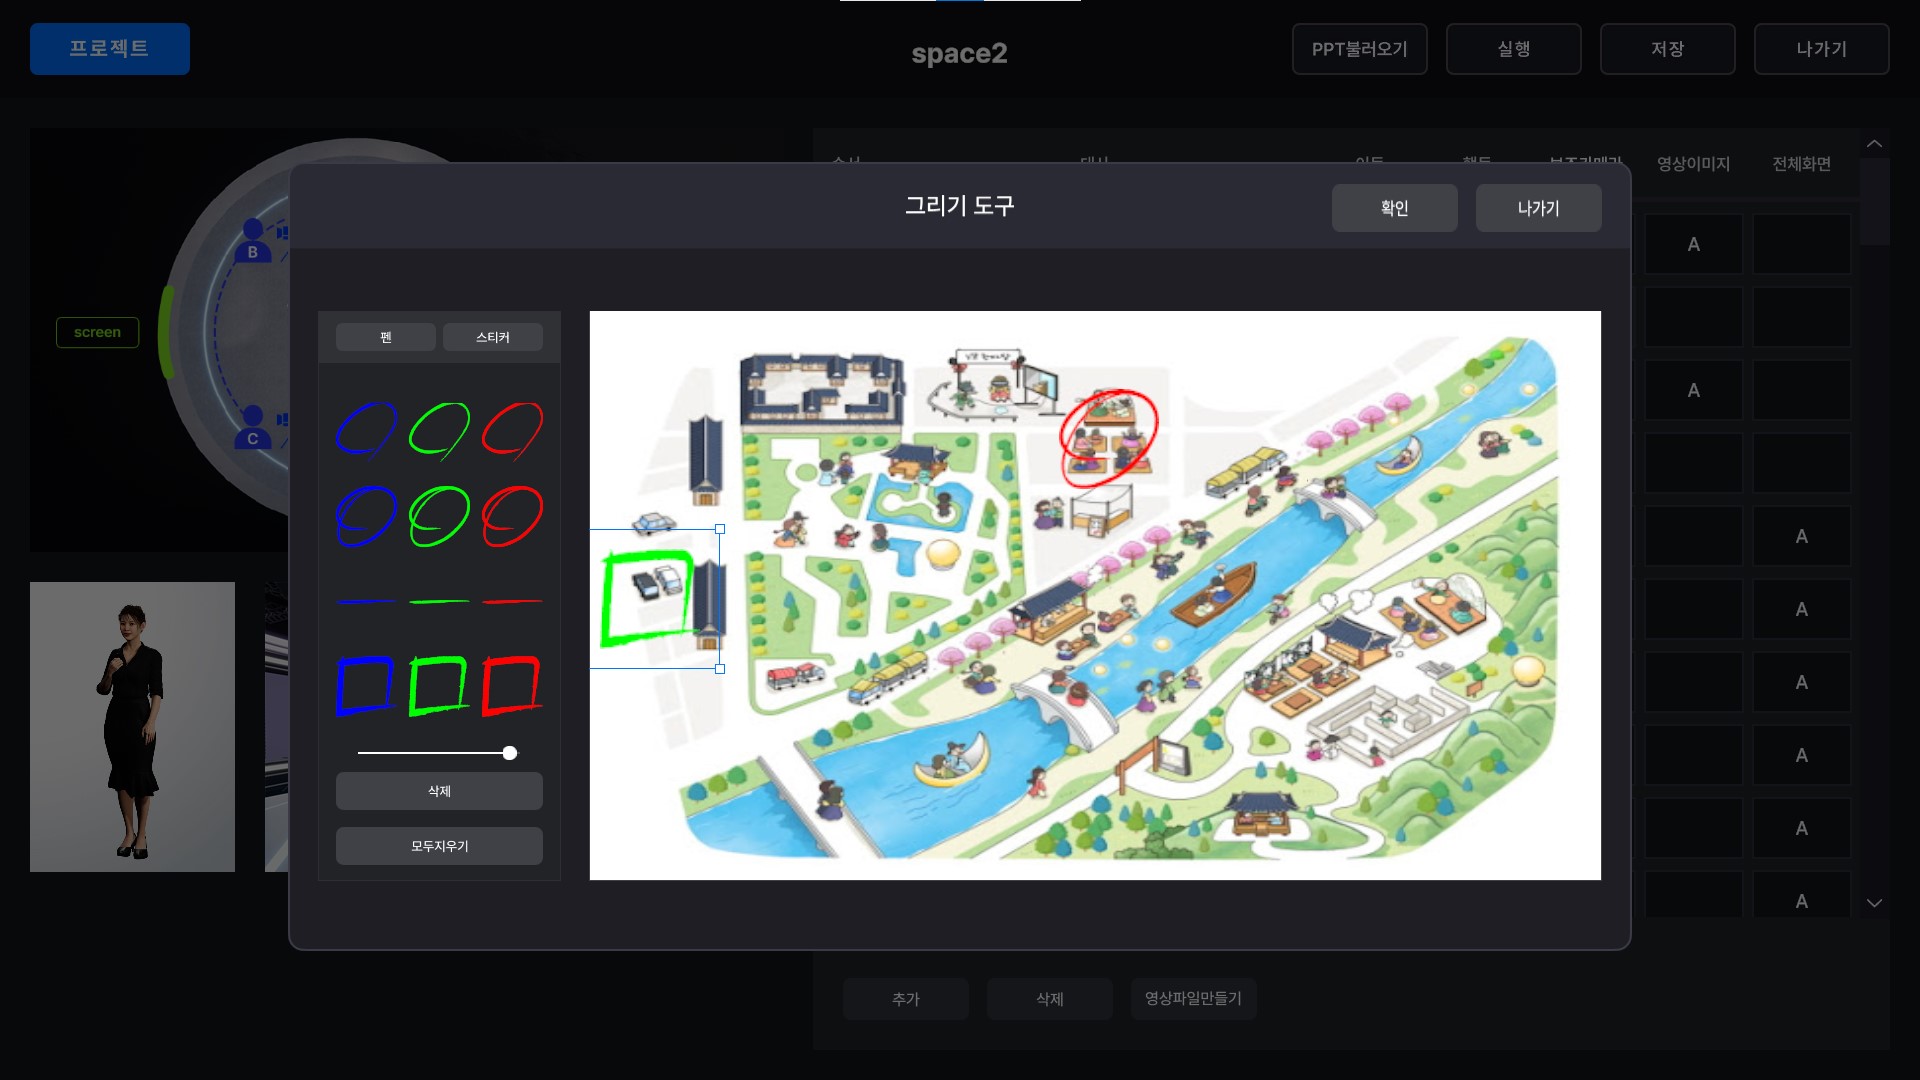The height and width of the screenshot is (1080, 1920).
Task: Click the 모두지우기 button
Action: pos(439,846)
